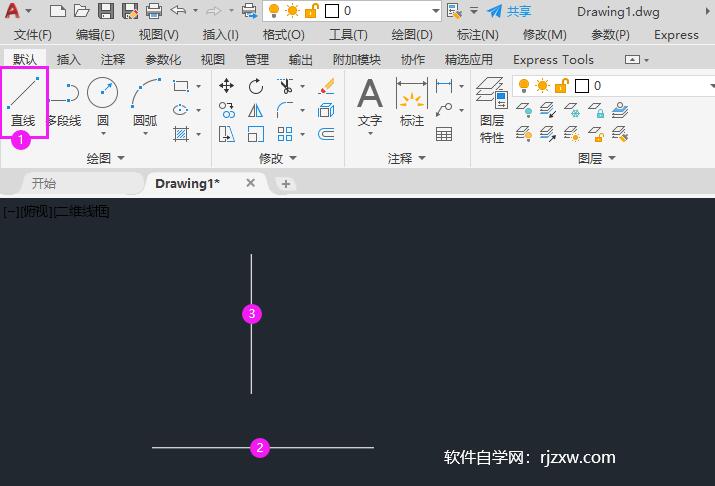
Task: Expand the 图层 panel
Action: point(596,158)
